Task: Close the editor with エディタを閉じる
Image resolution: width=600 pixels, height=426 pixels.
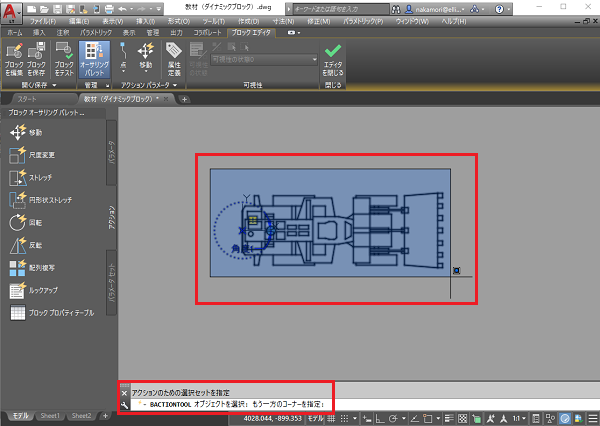Action: [333, 60]
